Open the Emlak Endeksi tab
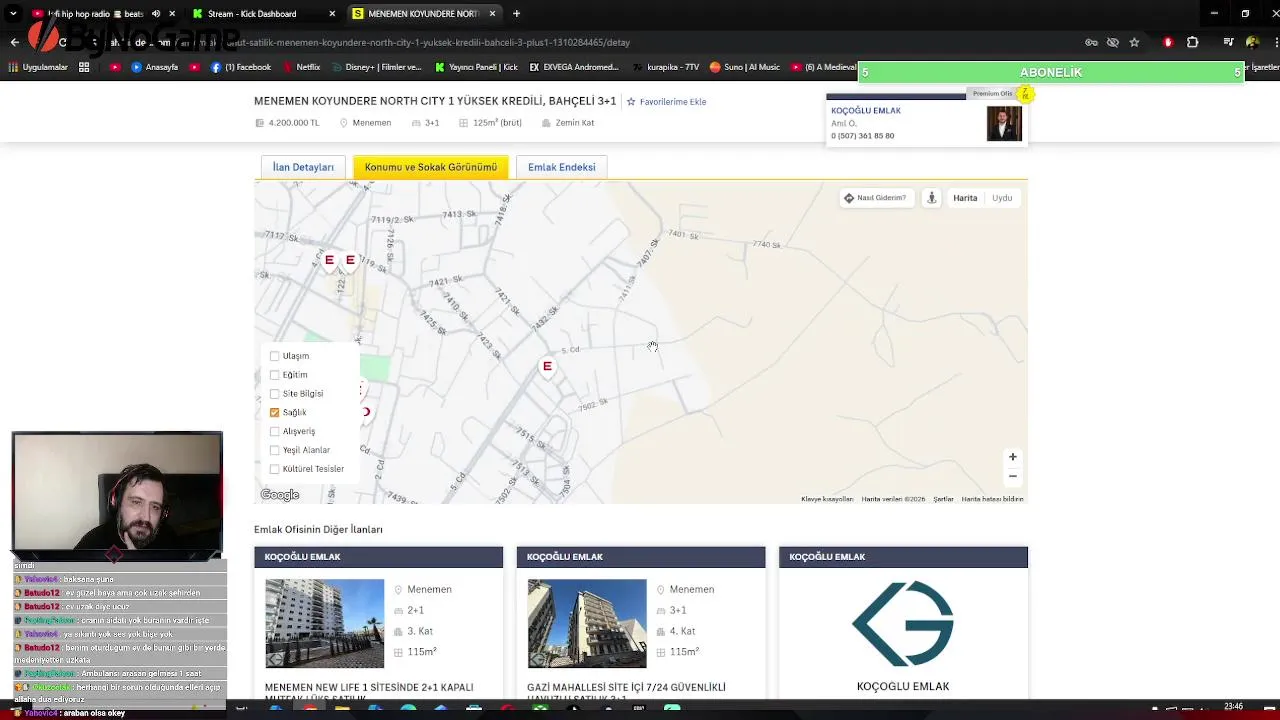 pyautogui.click(x=562, y=167)
